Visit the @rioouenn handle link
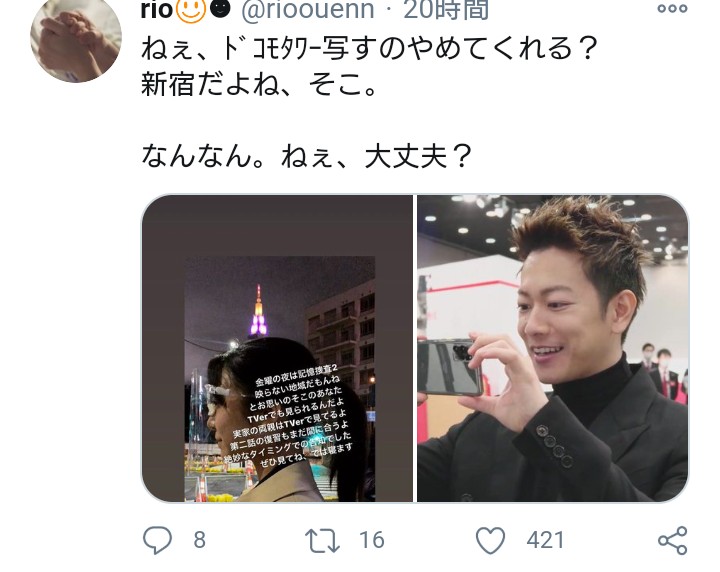 point(308,10)
